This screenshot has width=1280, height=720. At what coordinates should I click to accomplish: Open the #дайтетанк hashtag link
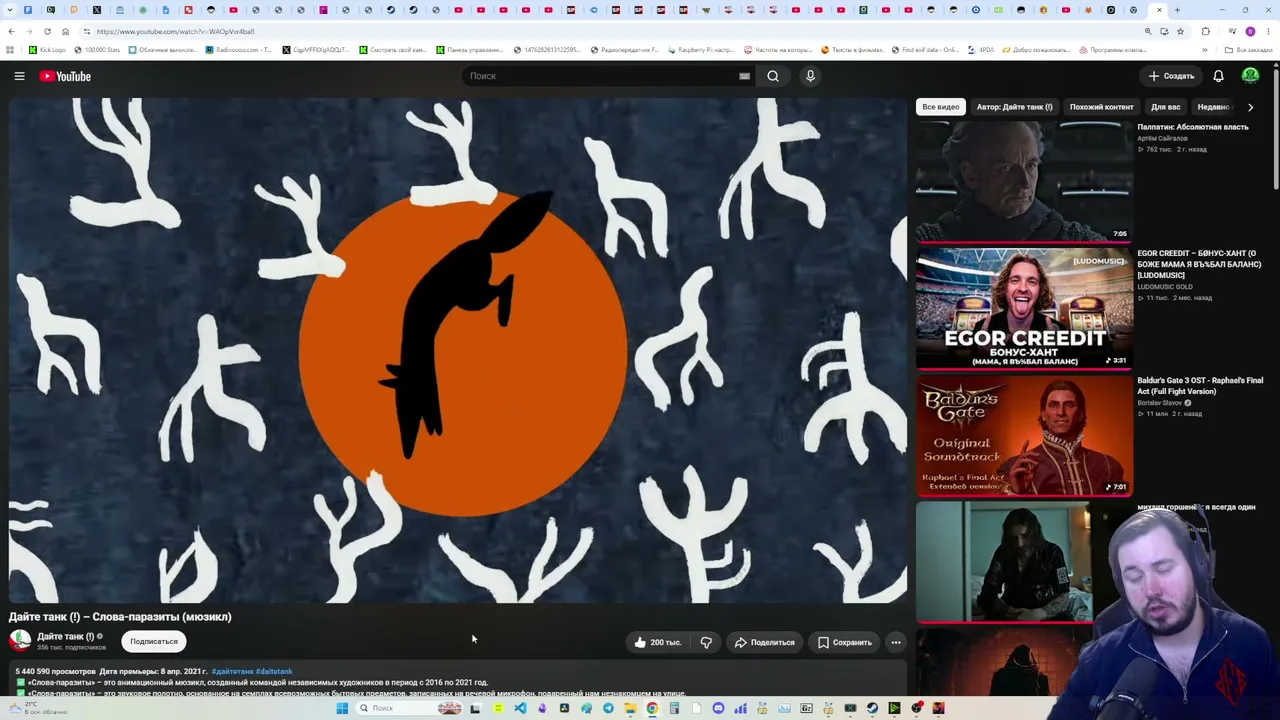pyautogui.click(x=232, y=671)
